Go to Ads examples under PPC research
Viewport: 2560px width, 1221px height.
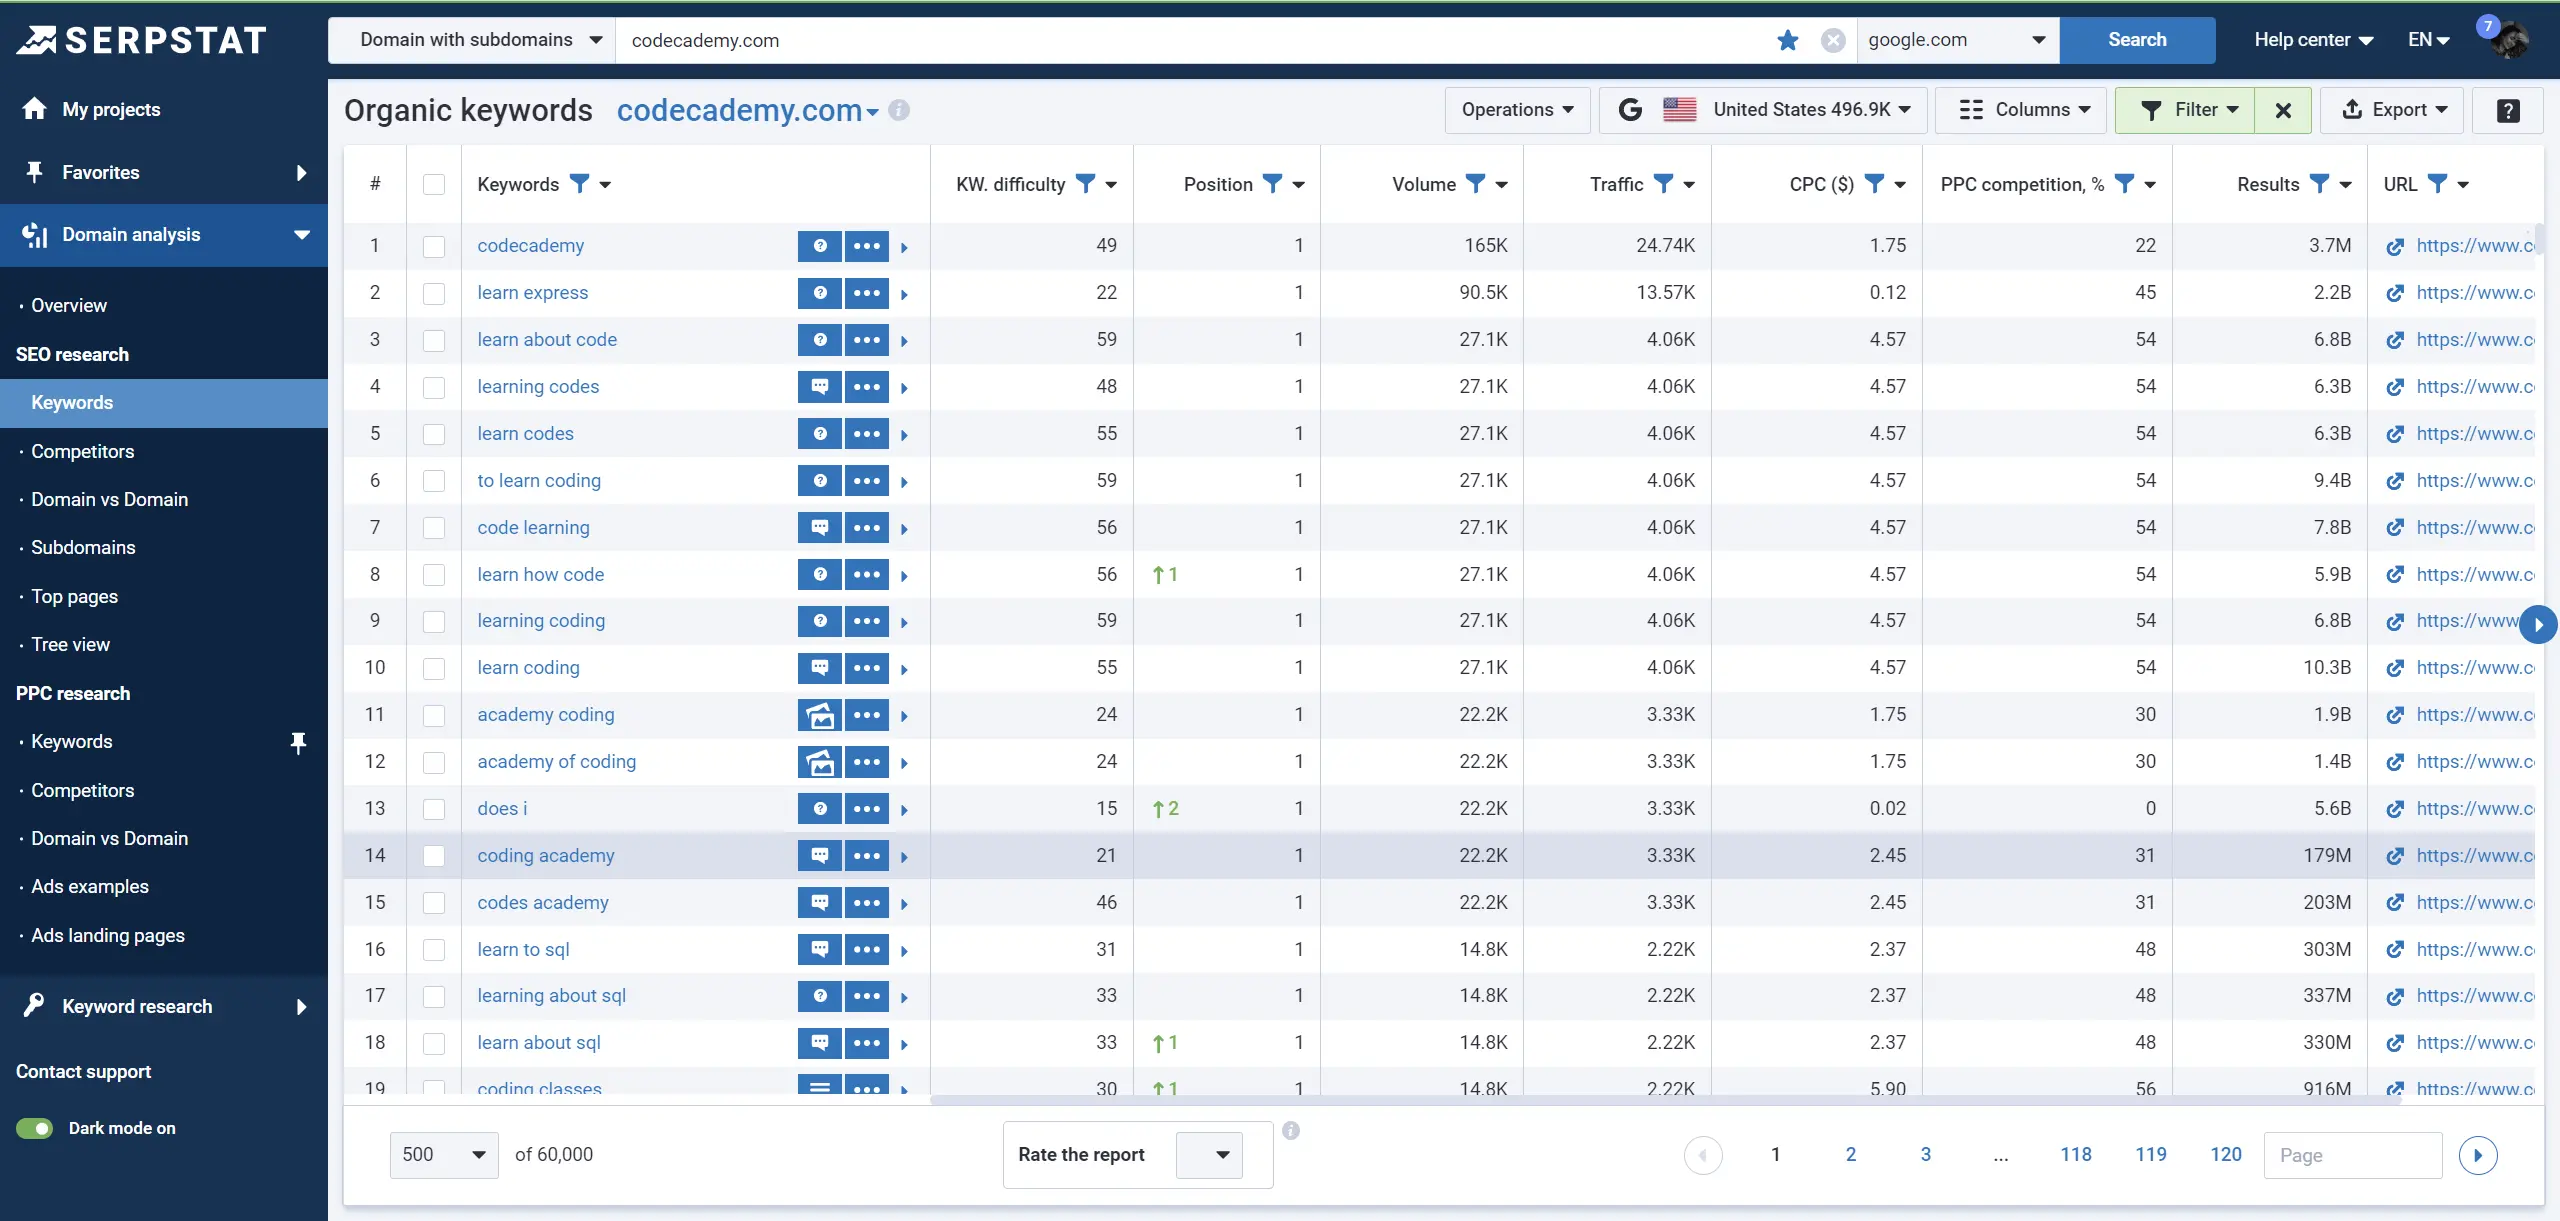pos(89,886)
